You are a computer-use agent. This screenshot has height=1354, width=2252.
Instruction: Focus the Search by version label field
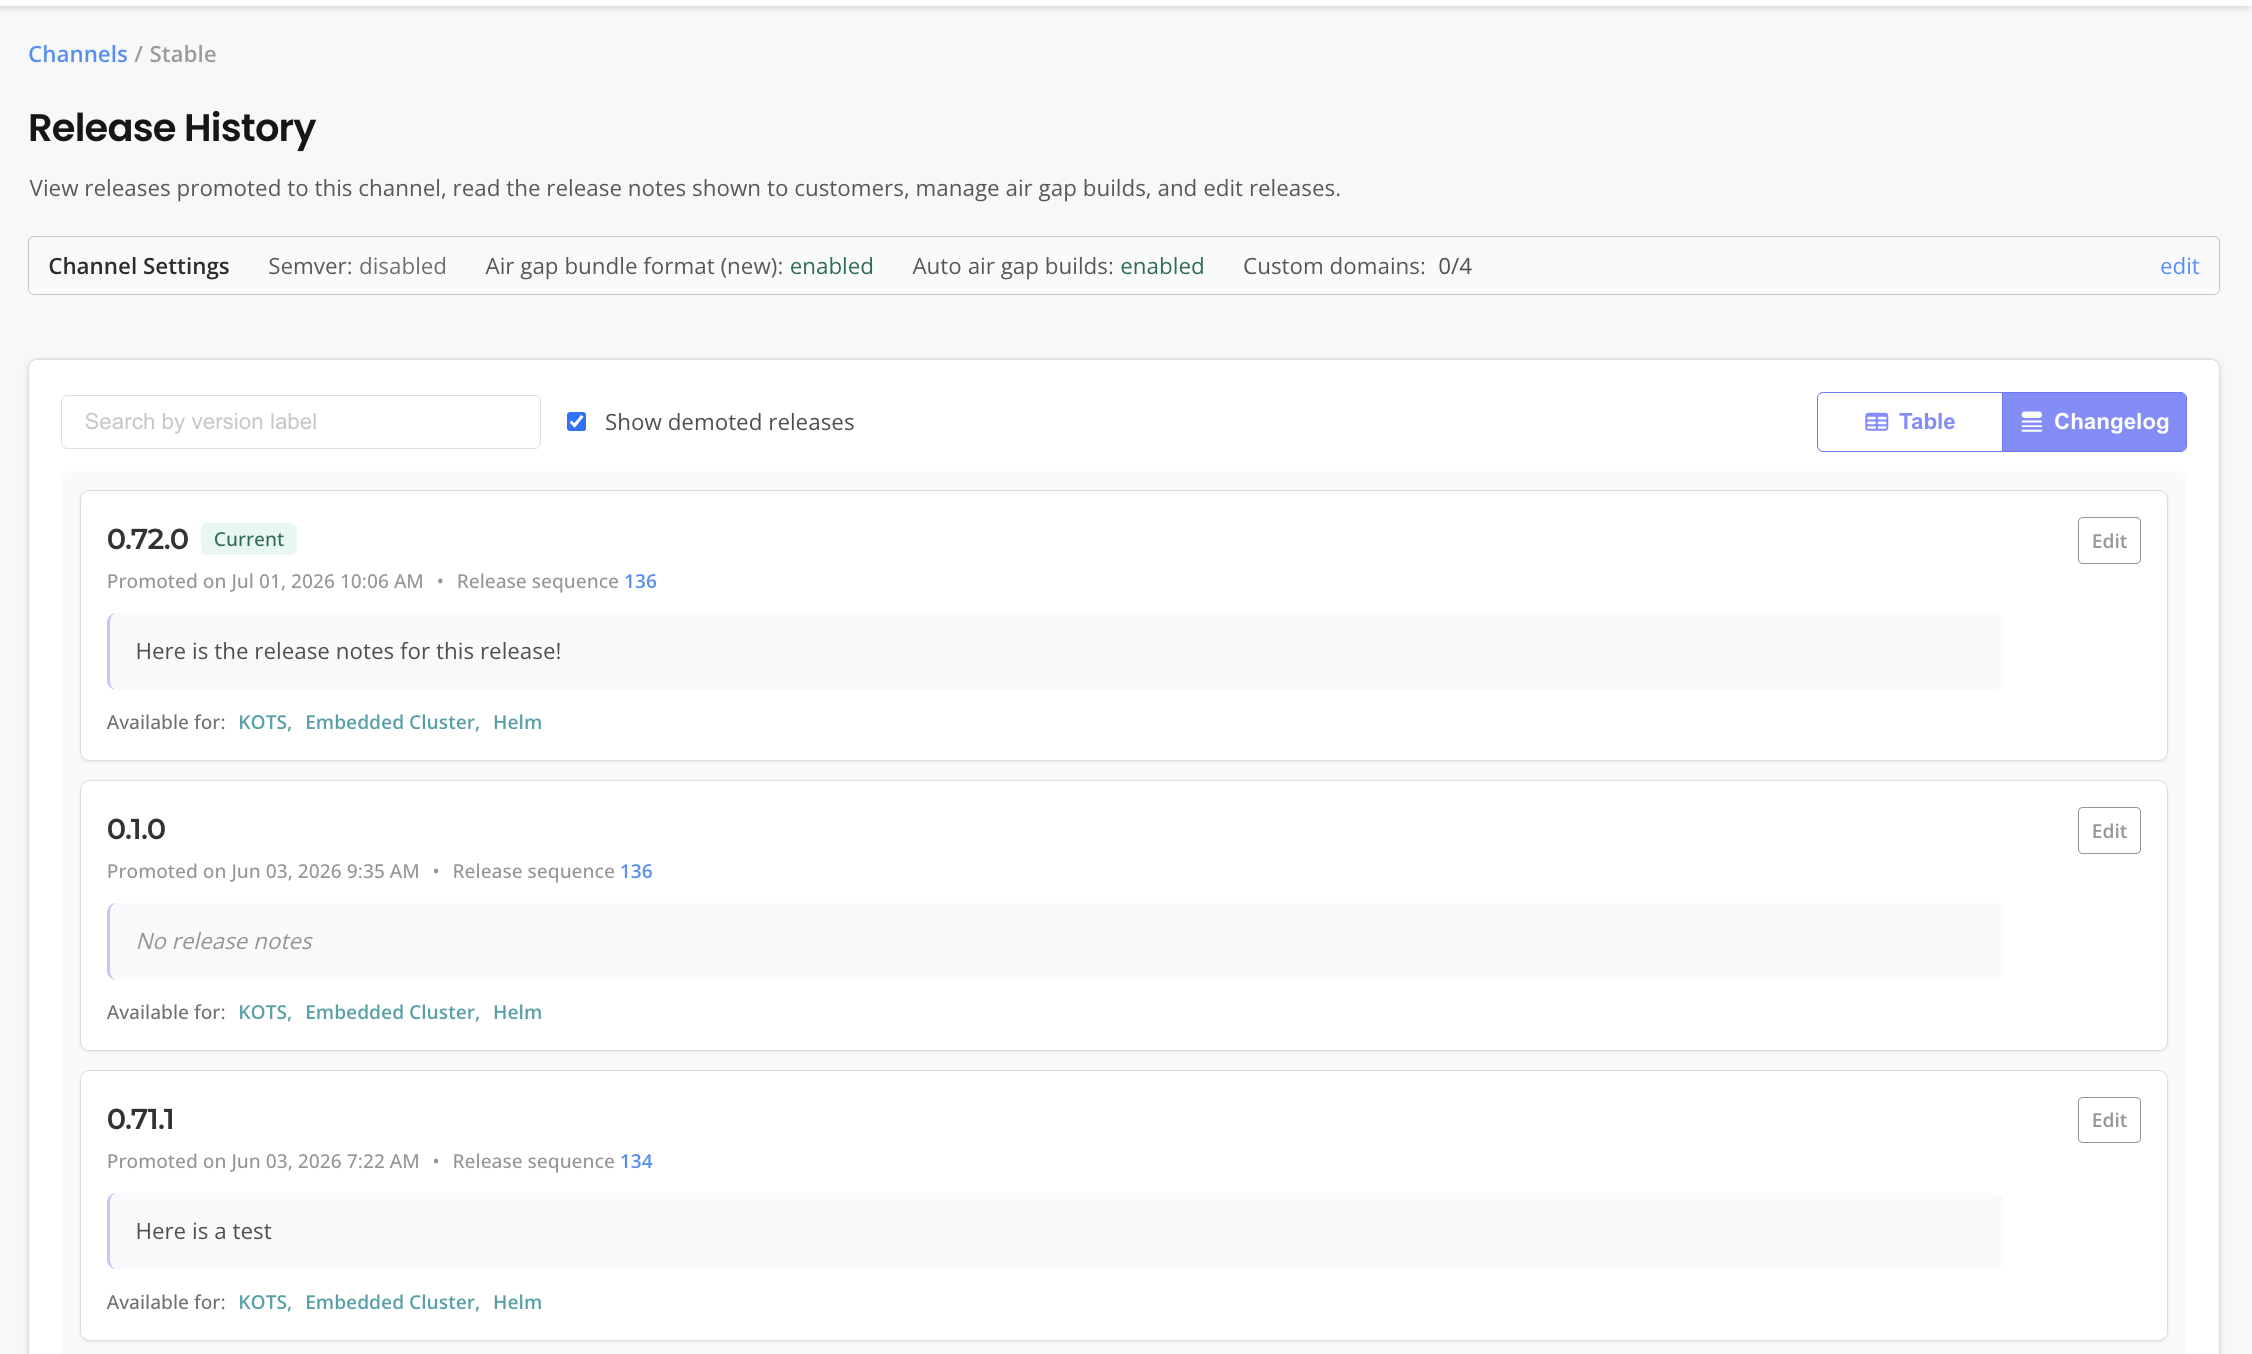tap(301, 422)
